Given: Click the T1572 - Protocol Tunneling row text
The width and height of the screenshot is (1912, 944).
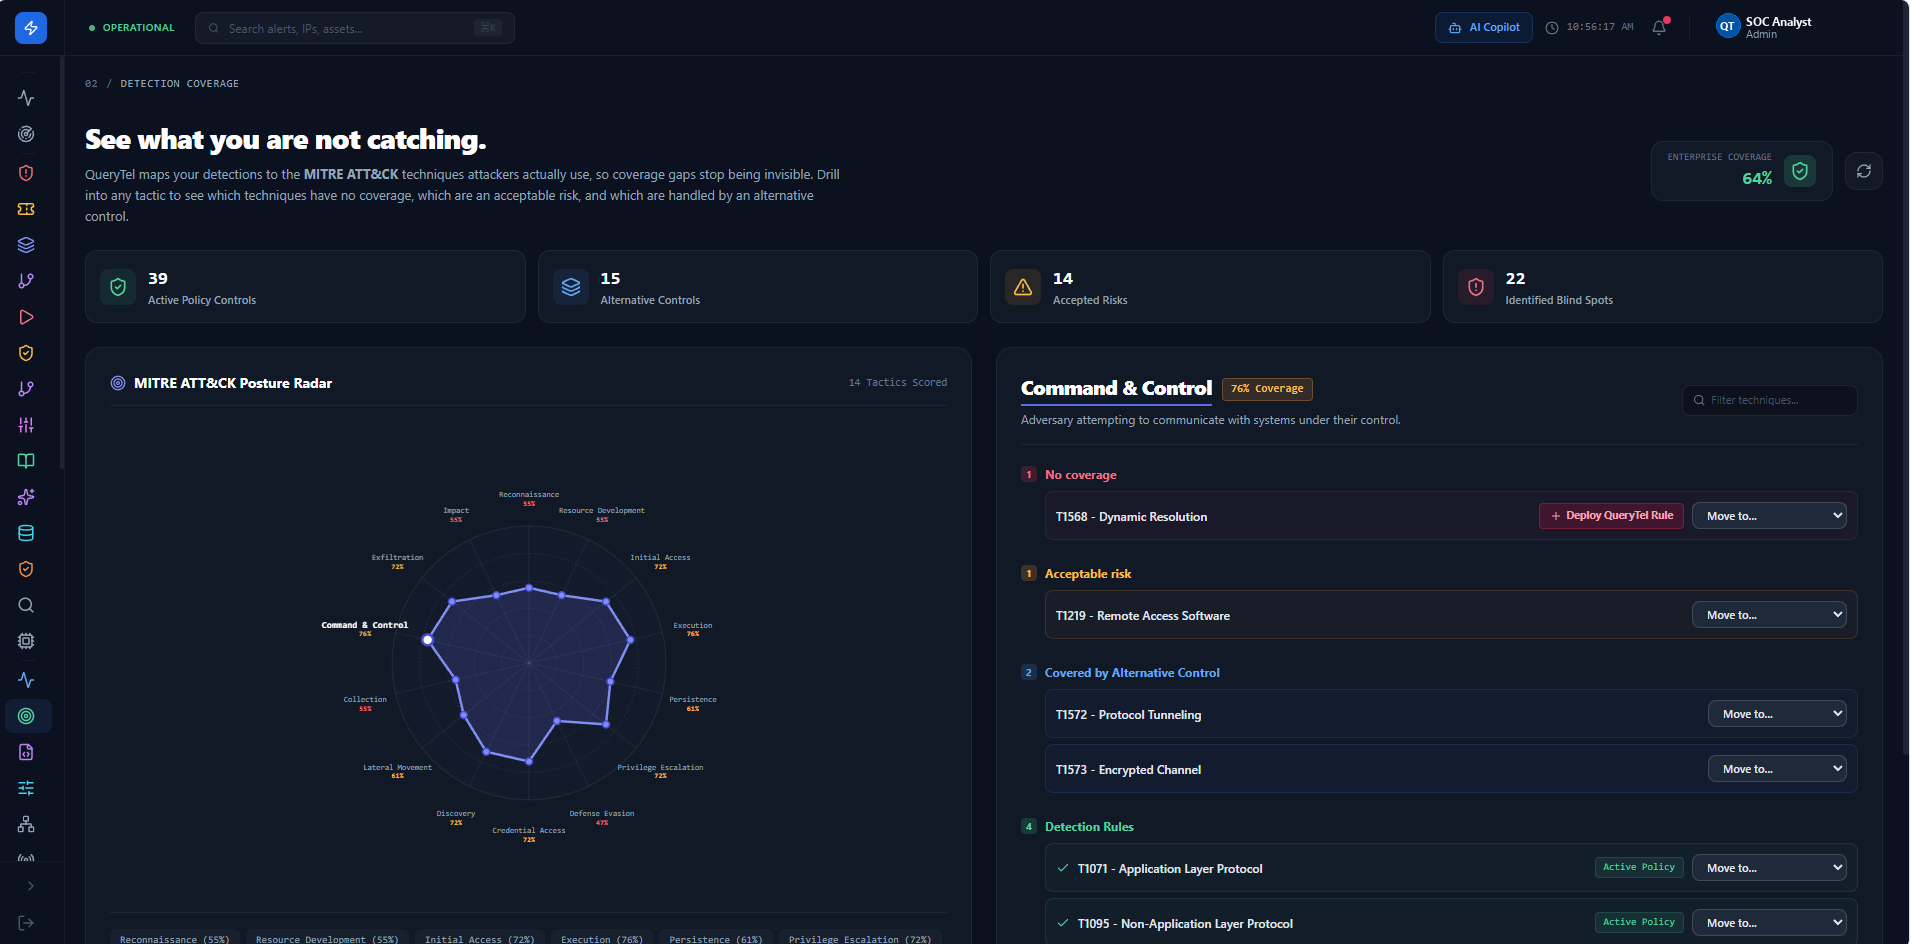Looking at the screenshot, I should [1129, 715].
